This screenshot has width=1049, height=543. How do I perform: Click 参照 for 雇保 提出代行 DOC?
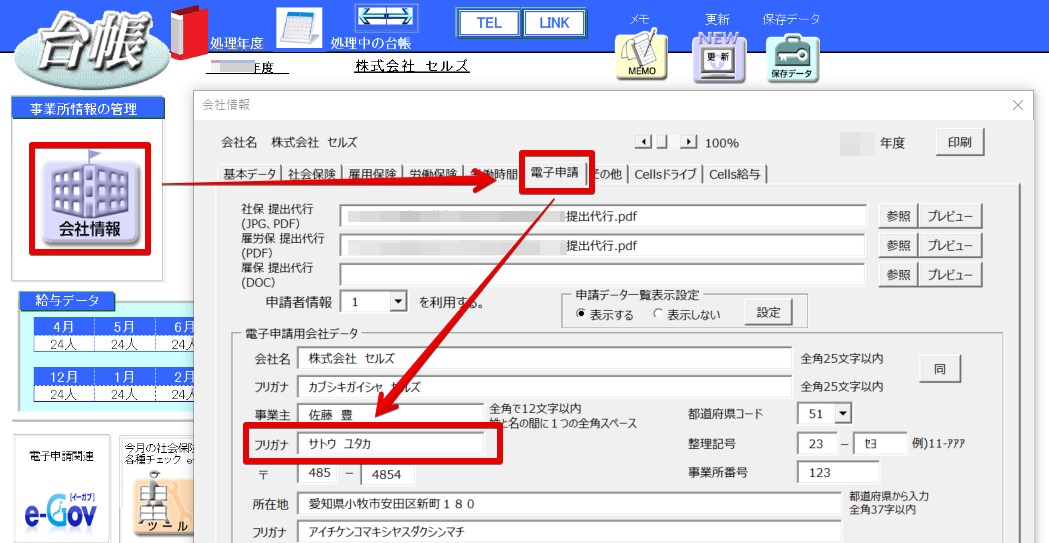[x=898, y=275]
